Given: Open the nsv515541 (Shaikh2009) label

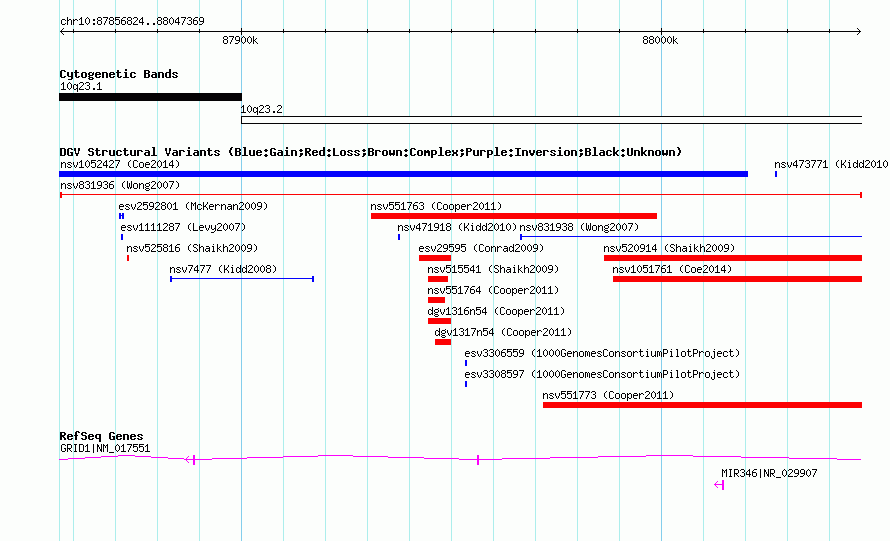Looking at the screenshot, I should click(493, 269).
